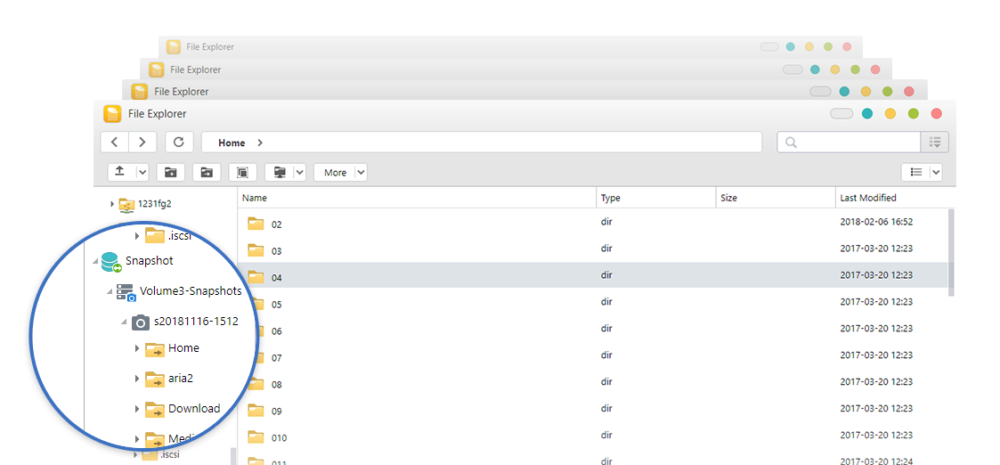Image resolution: width=1000 pixels, height=465 pixels.
Task: Select the aria2 snapshot folder
Action: 170,379
